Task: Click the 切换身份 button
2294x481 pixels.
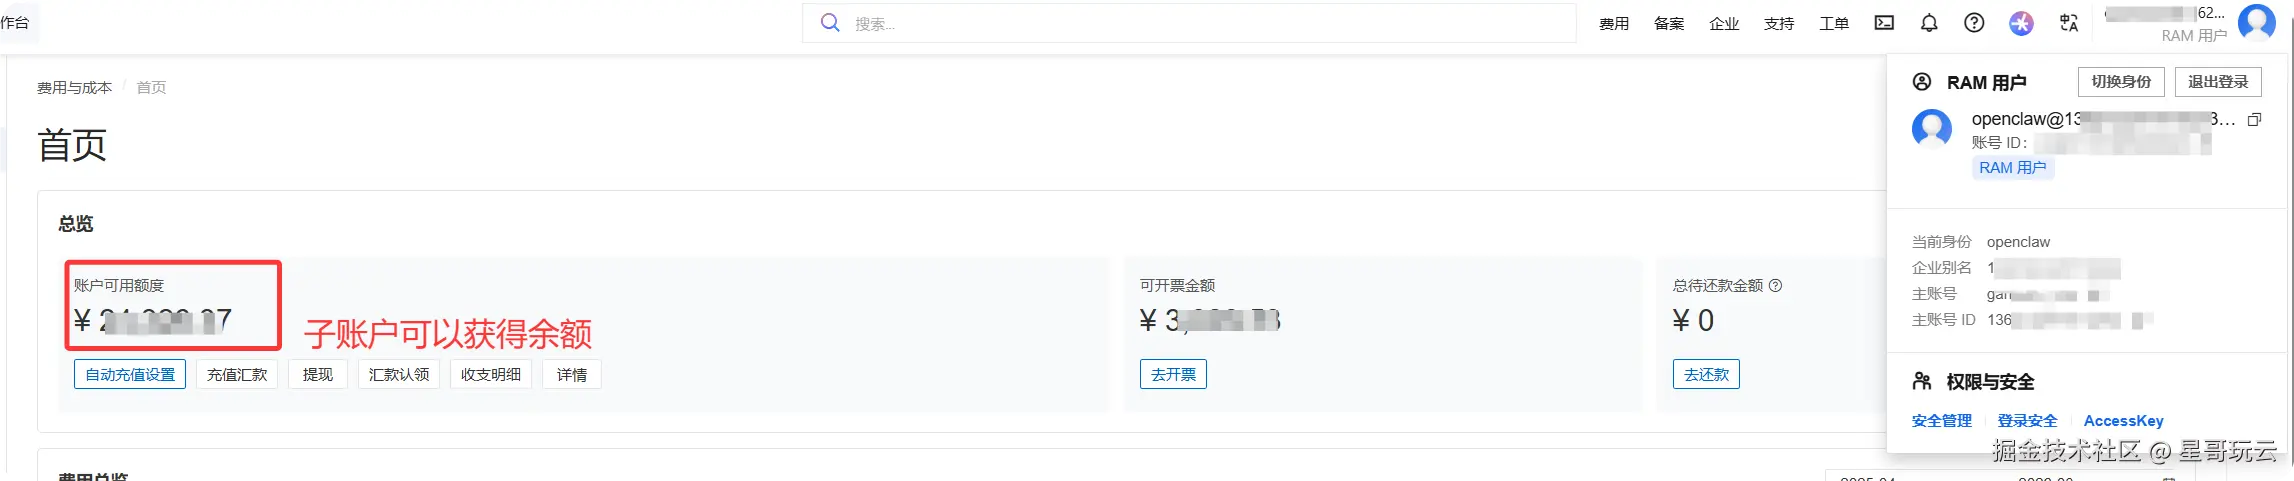Action: [2121, 82]
